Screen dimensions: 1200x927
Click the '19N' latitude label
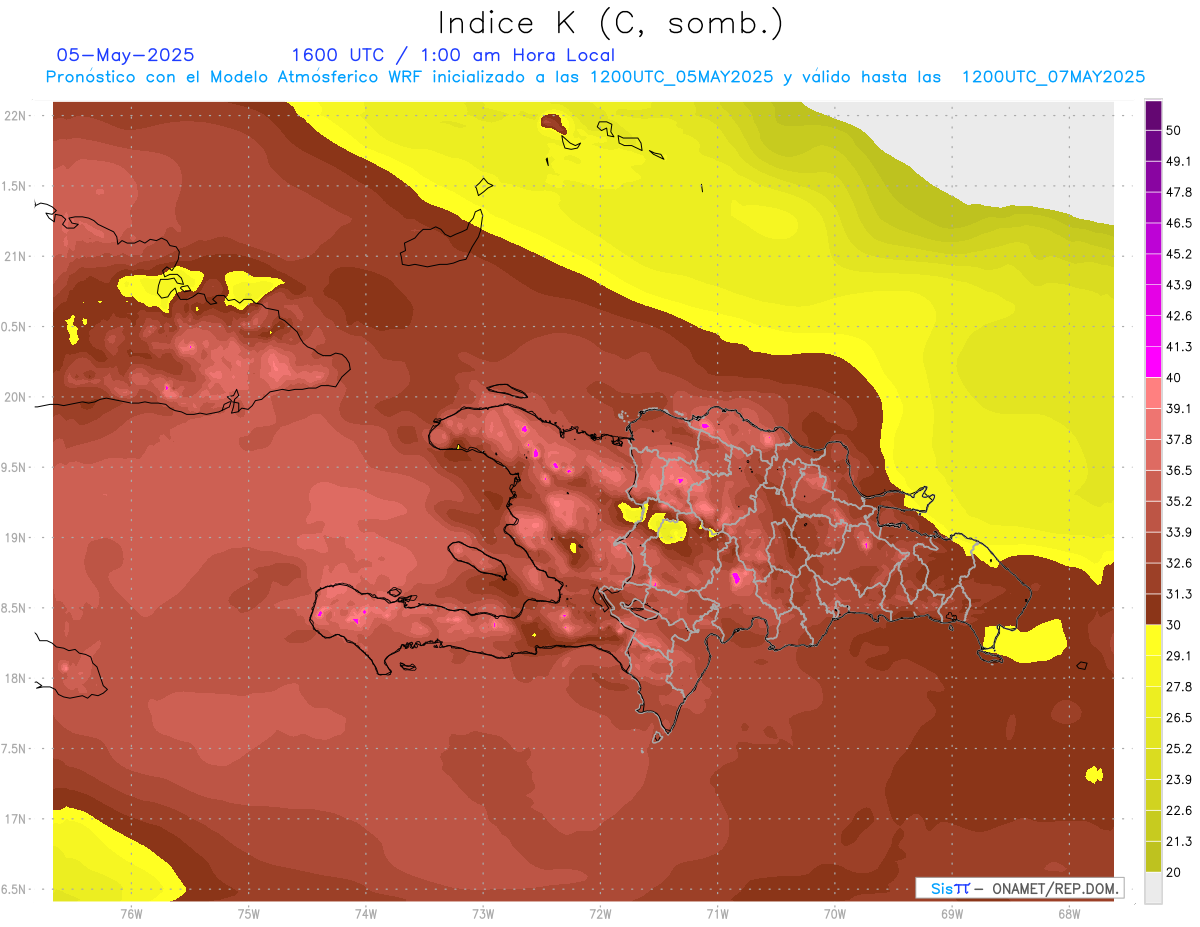pyautogui.click(x=17, y=538)
